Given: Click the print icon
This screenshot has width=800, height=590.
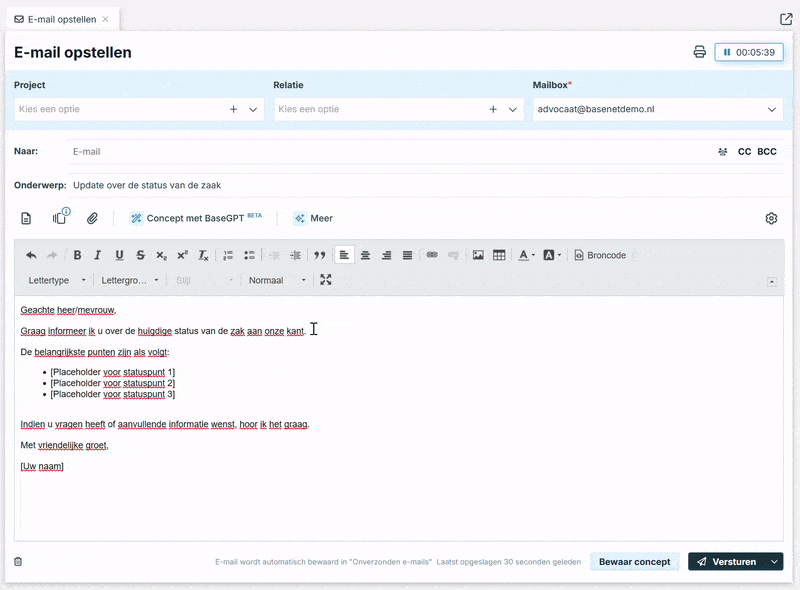Looking at the screenshot, I should 700,52.
